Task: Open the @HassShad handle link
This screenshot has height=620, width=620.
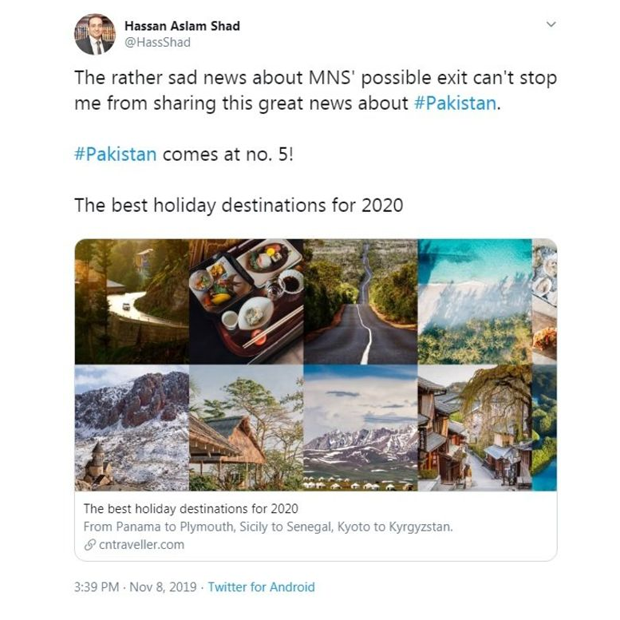Action: 157,42
